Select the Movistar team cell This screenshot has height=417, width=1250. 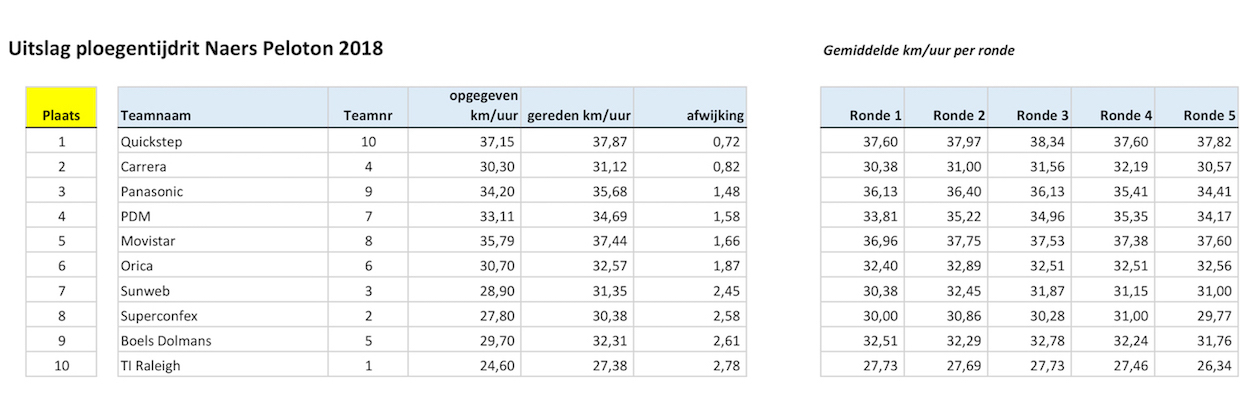click(x=223, y=241)
